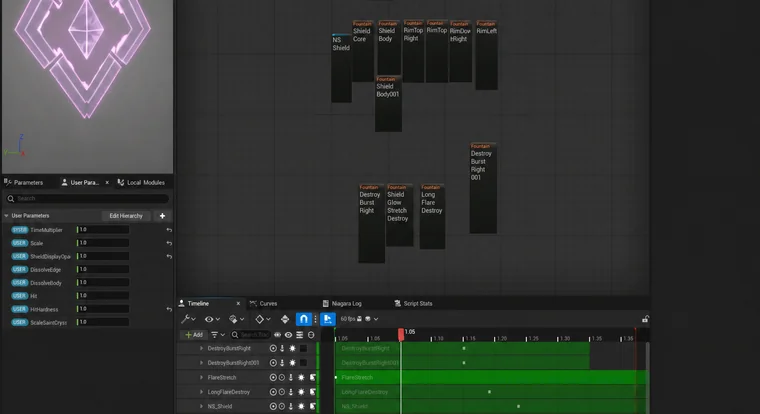Toggle the blue auto-scroll timeline button
This screenshot has width=760, height=414.
click(328, 319)
